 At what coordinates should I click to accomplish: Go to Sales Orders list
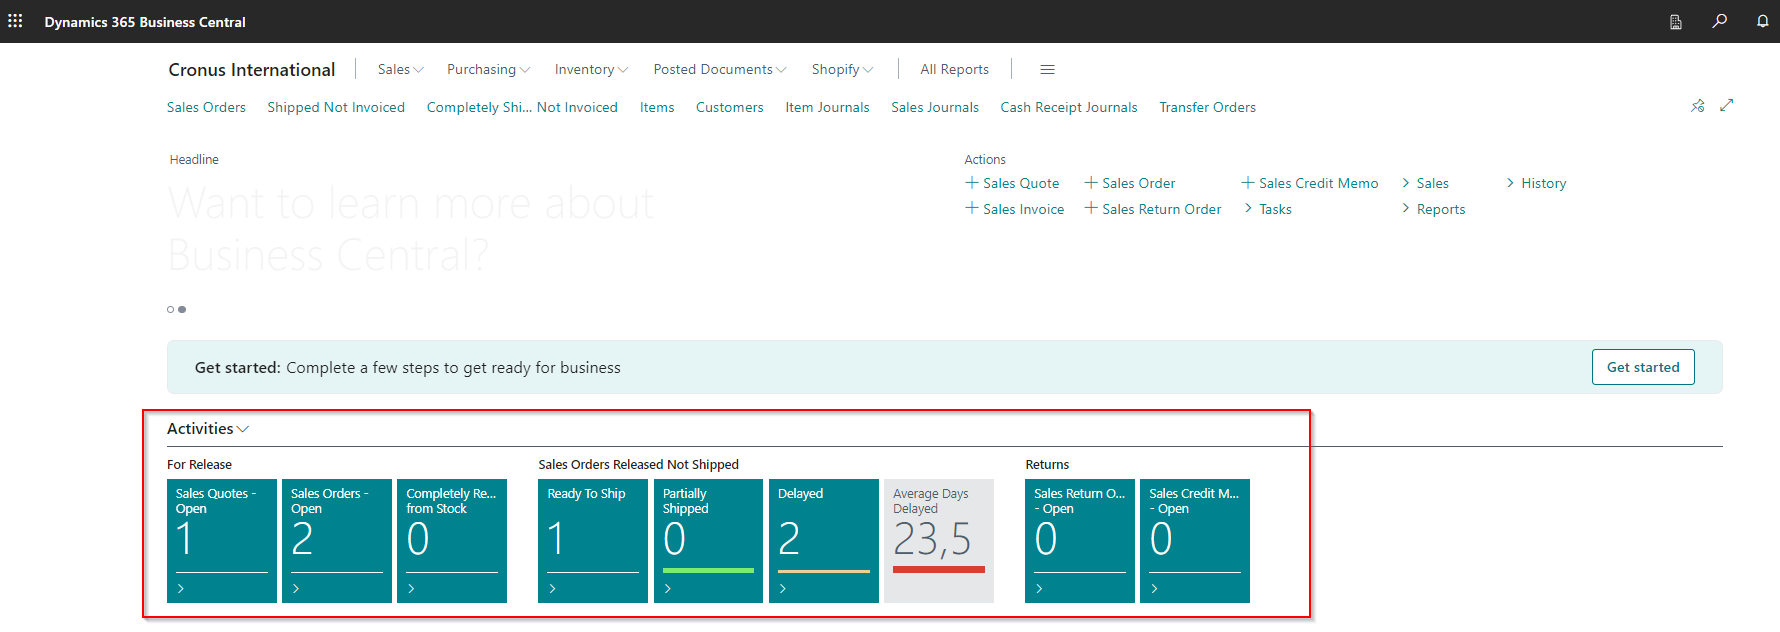click(x=206, y=107)
